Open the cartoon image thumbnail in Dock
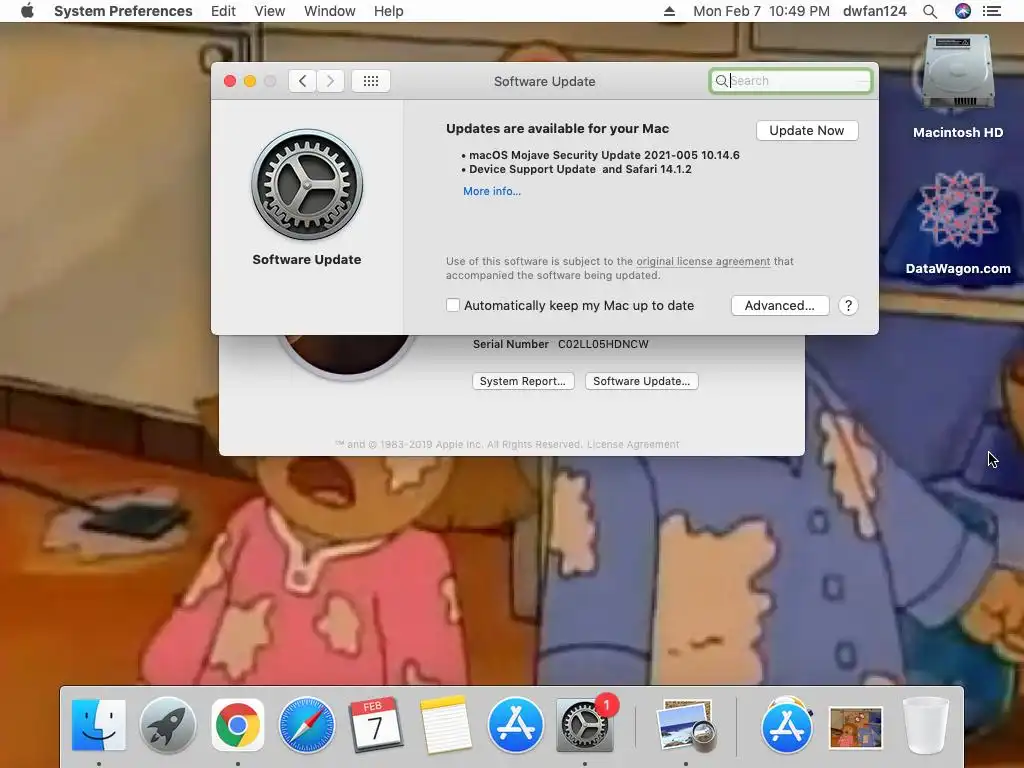Screen dimensions: 1024x768 coord(856,728)
